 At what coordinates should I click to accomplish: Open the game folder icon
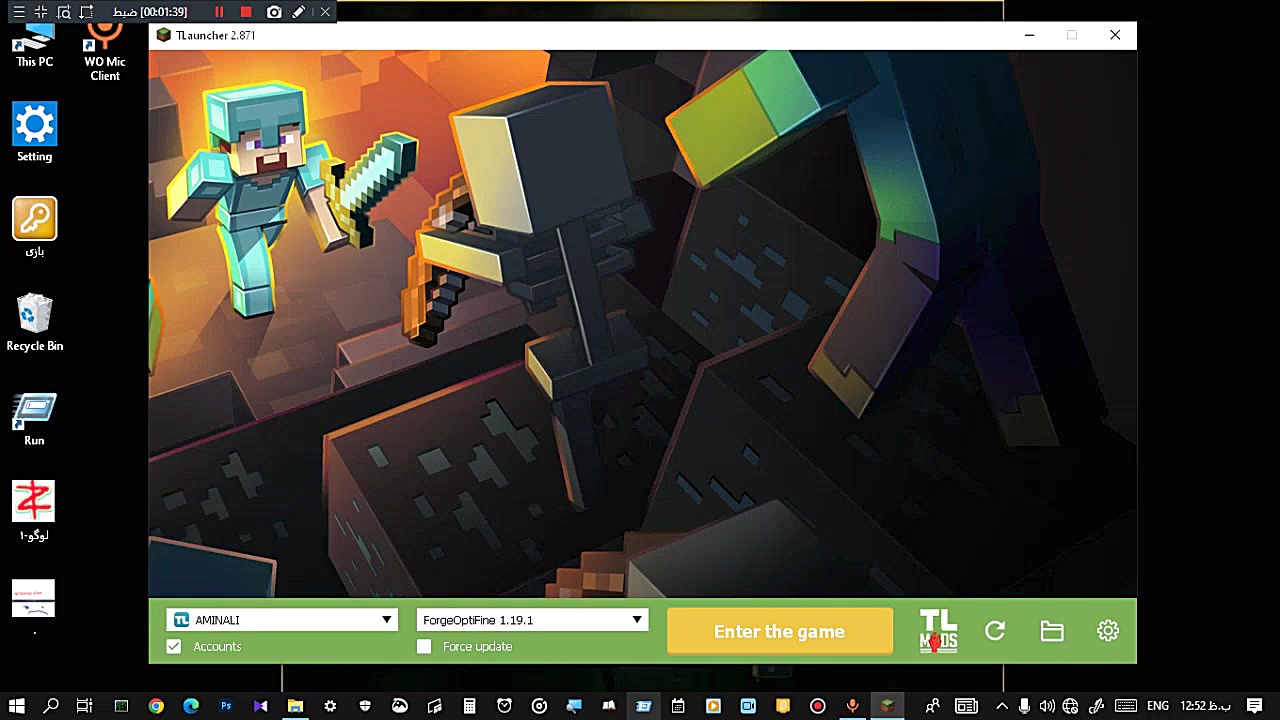coord(1051,631)
